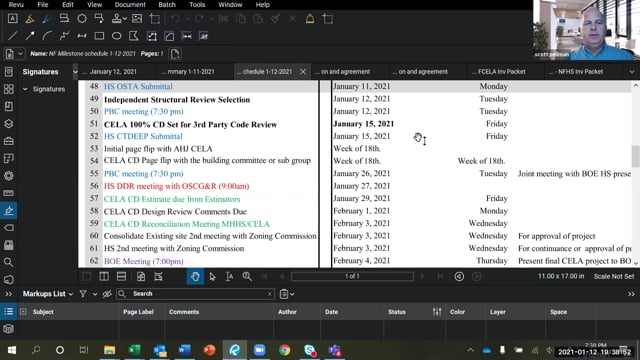This screenshot has height=360, width=640.
Task: Toggle the fit-page view button
Action: [x=141, y=277]
